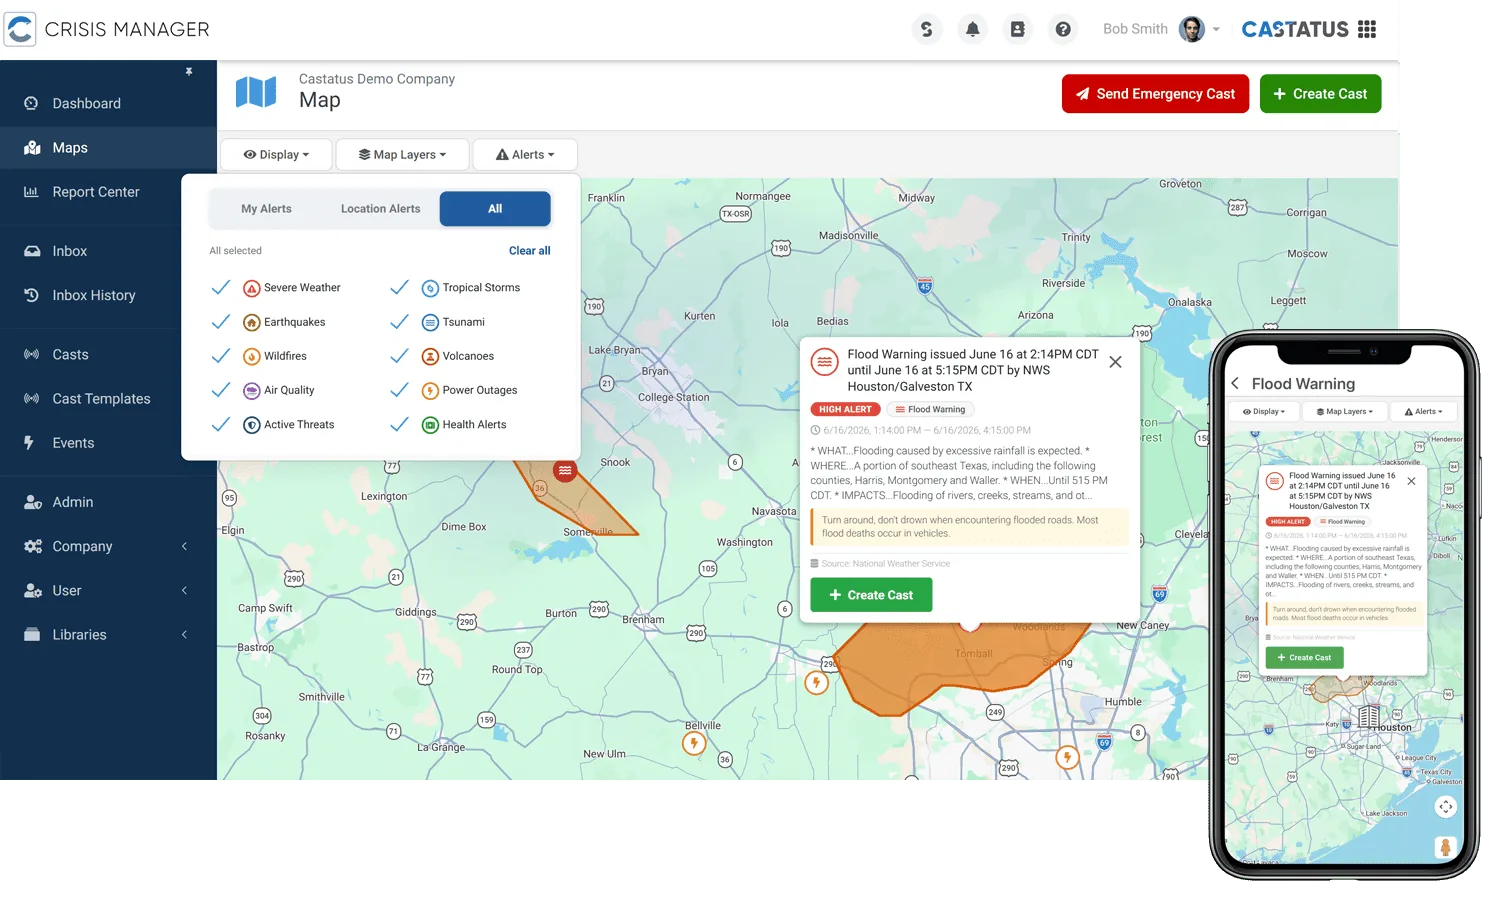Select the All alerts tab
1500x900 pixels.
pyautogui.click(x=495, y=209)
